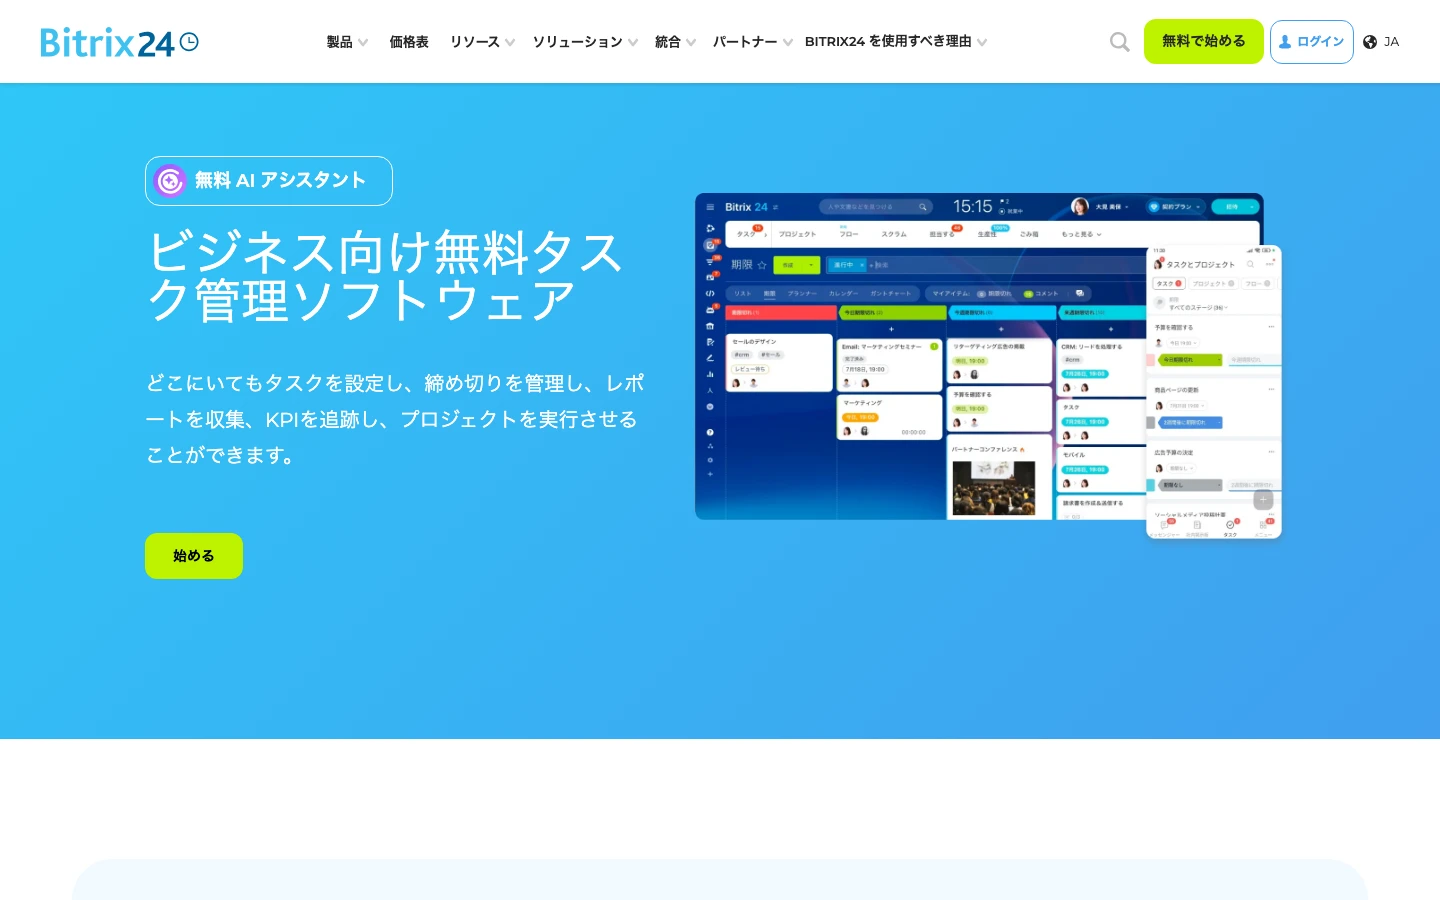Open the search magnifier icon
The width and height of the screenshot is (1440, 900).
(1119, 42)
